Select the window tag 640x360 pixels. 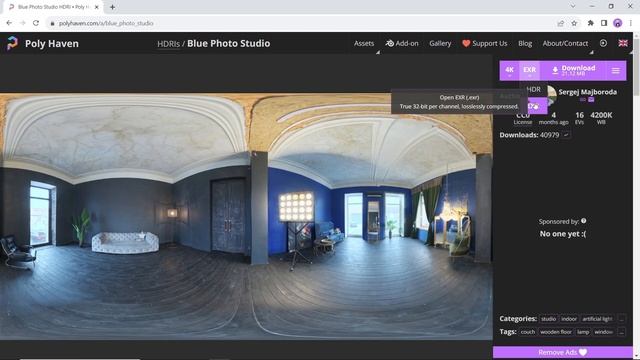[603, 332]
